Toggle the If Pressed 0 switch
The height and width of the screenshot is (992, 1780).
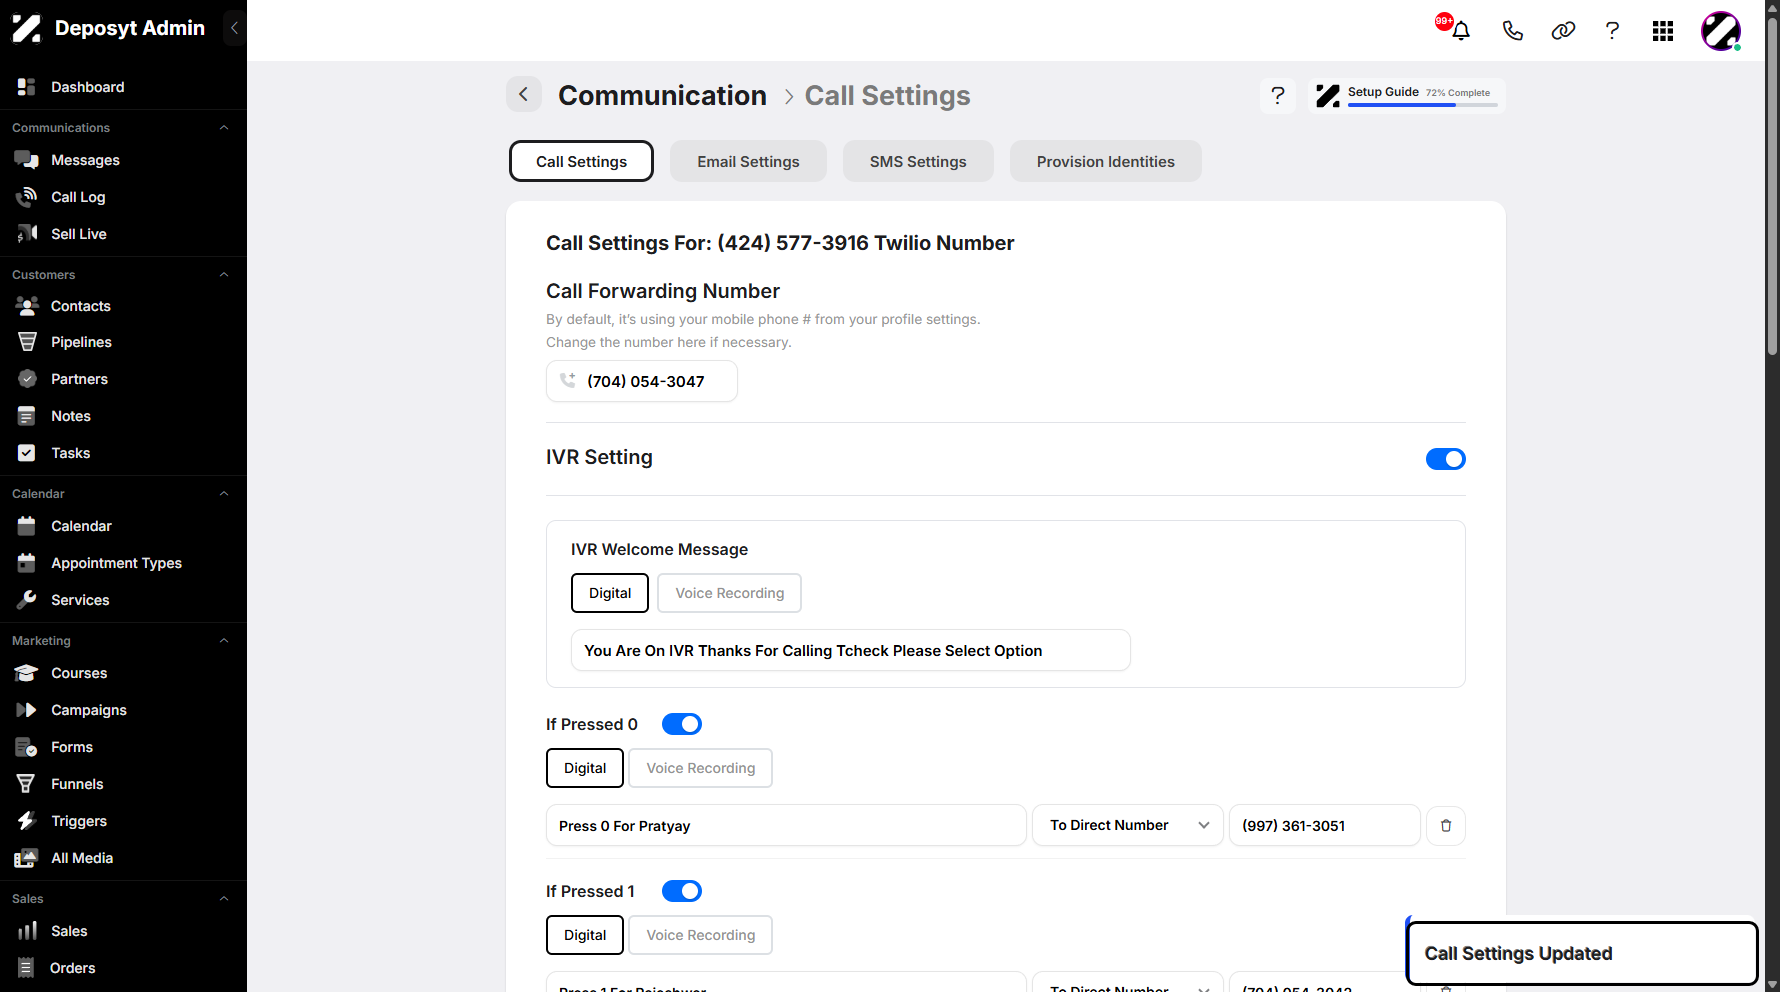point(682,724)
